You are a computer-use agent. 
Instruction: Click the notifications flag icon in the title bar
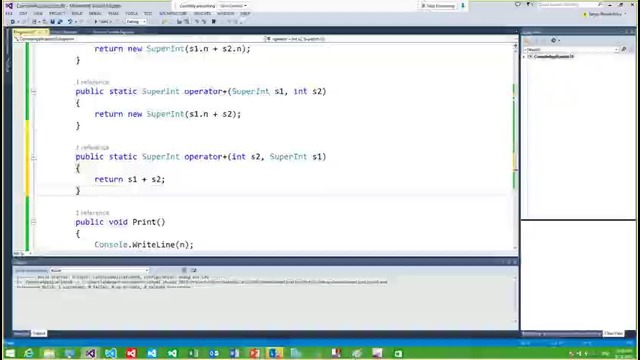pos(529,5)
